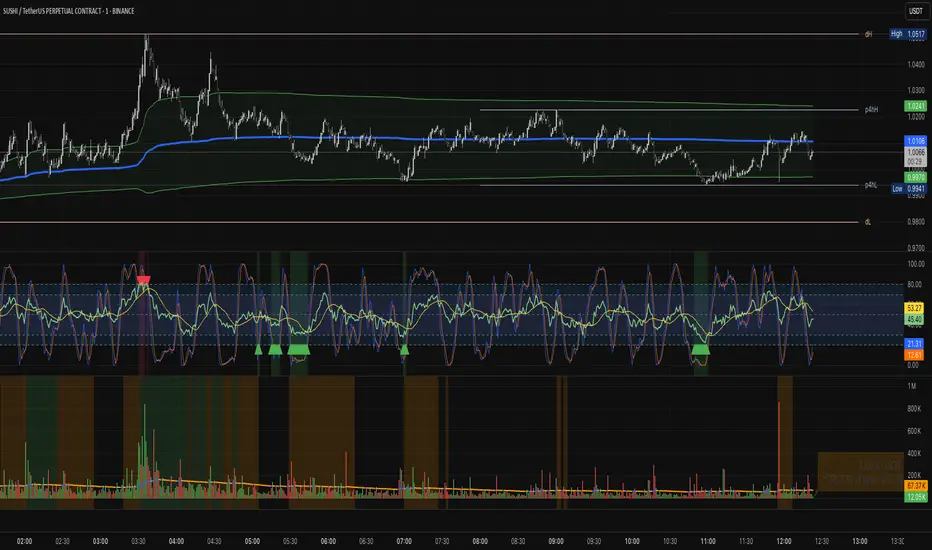Click the wide green buy marker near 11:00

coord(700,349)
